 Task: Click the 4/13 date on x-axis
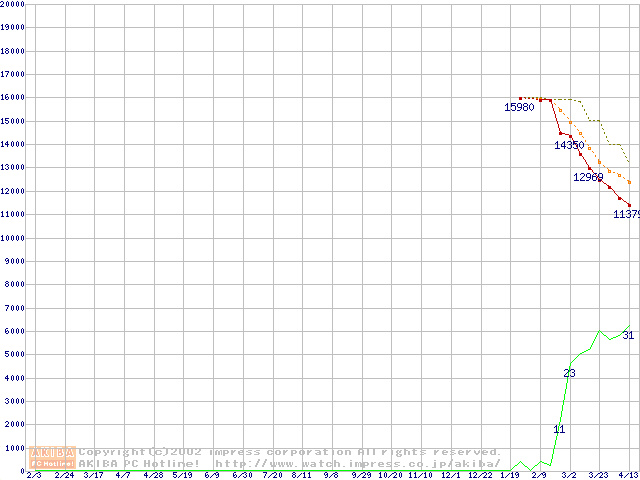(628, 475)
